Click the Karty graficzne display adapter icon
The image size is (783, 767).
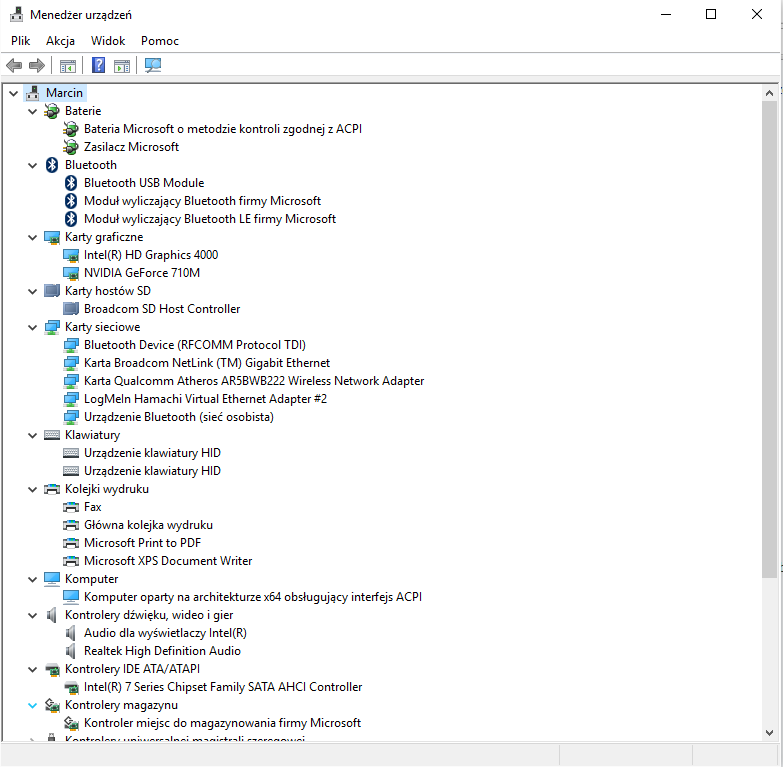tap(52, 237)
